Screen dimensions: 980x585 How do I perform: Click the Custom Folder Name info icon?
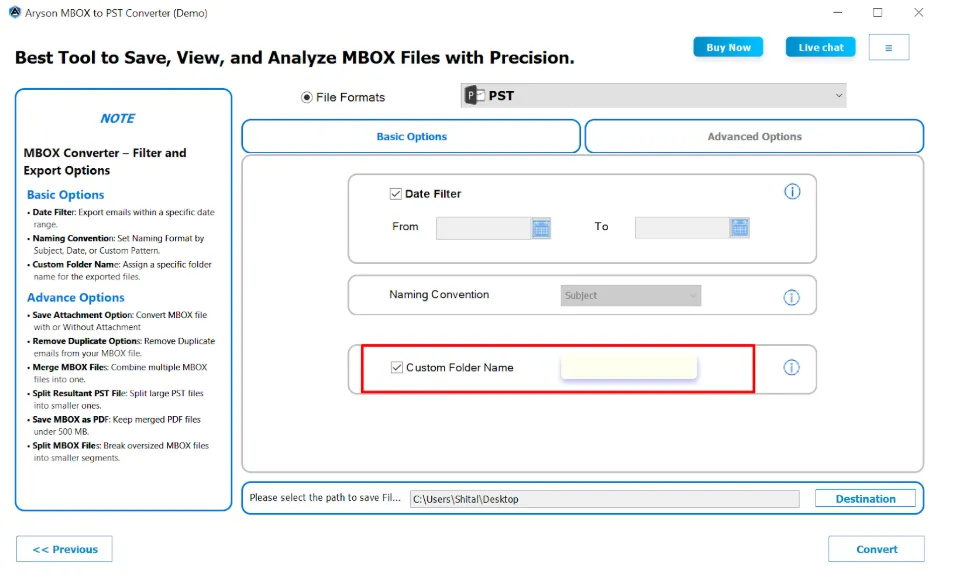point(791,367)
